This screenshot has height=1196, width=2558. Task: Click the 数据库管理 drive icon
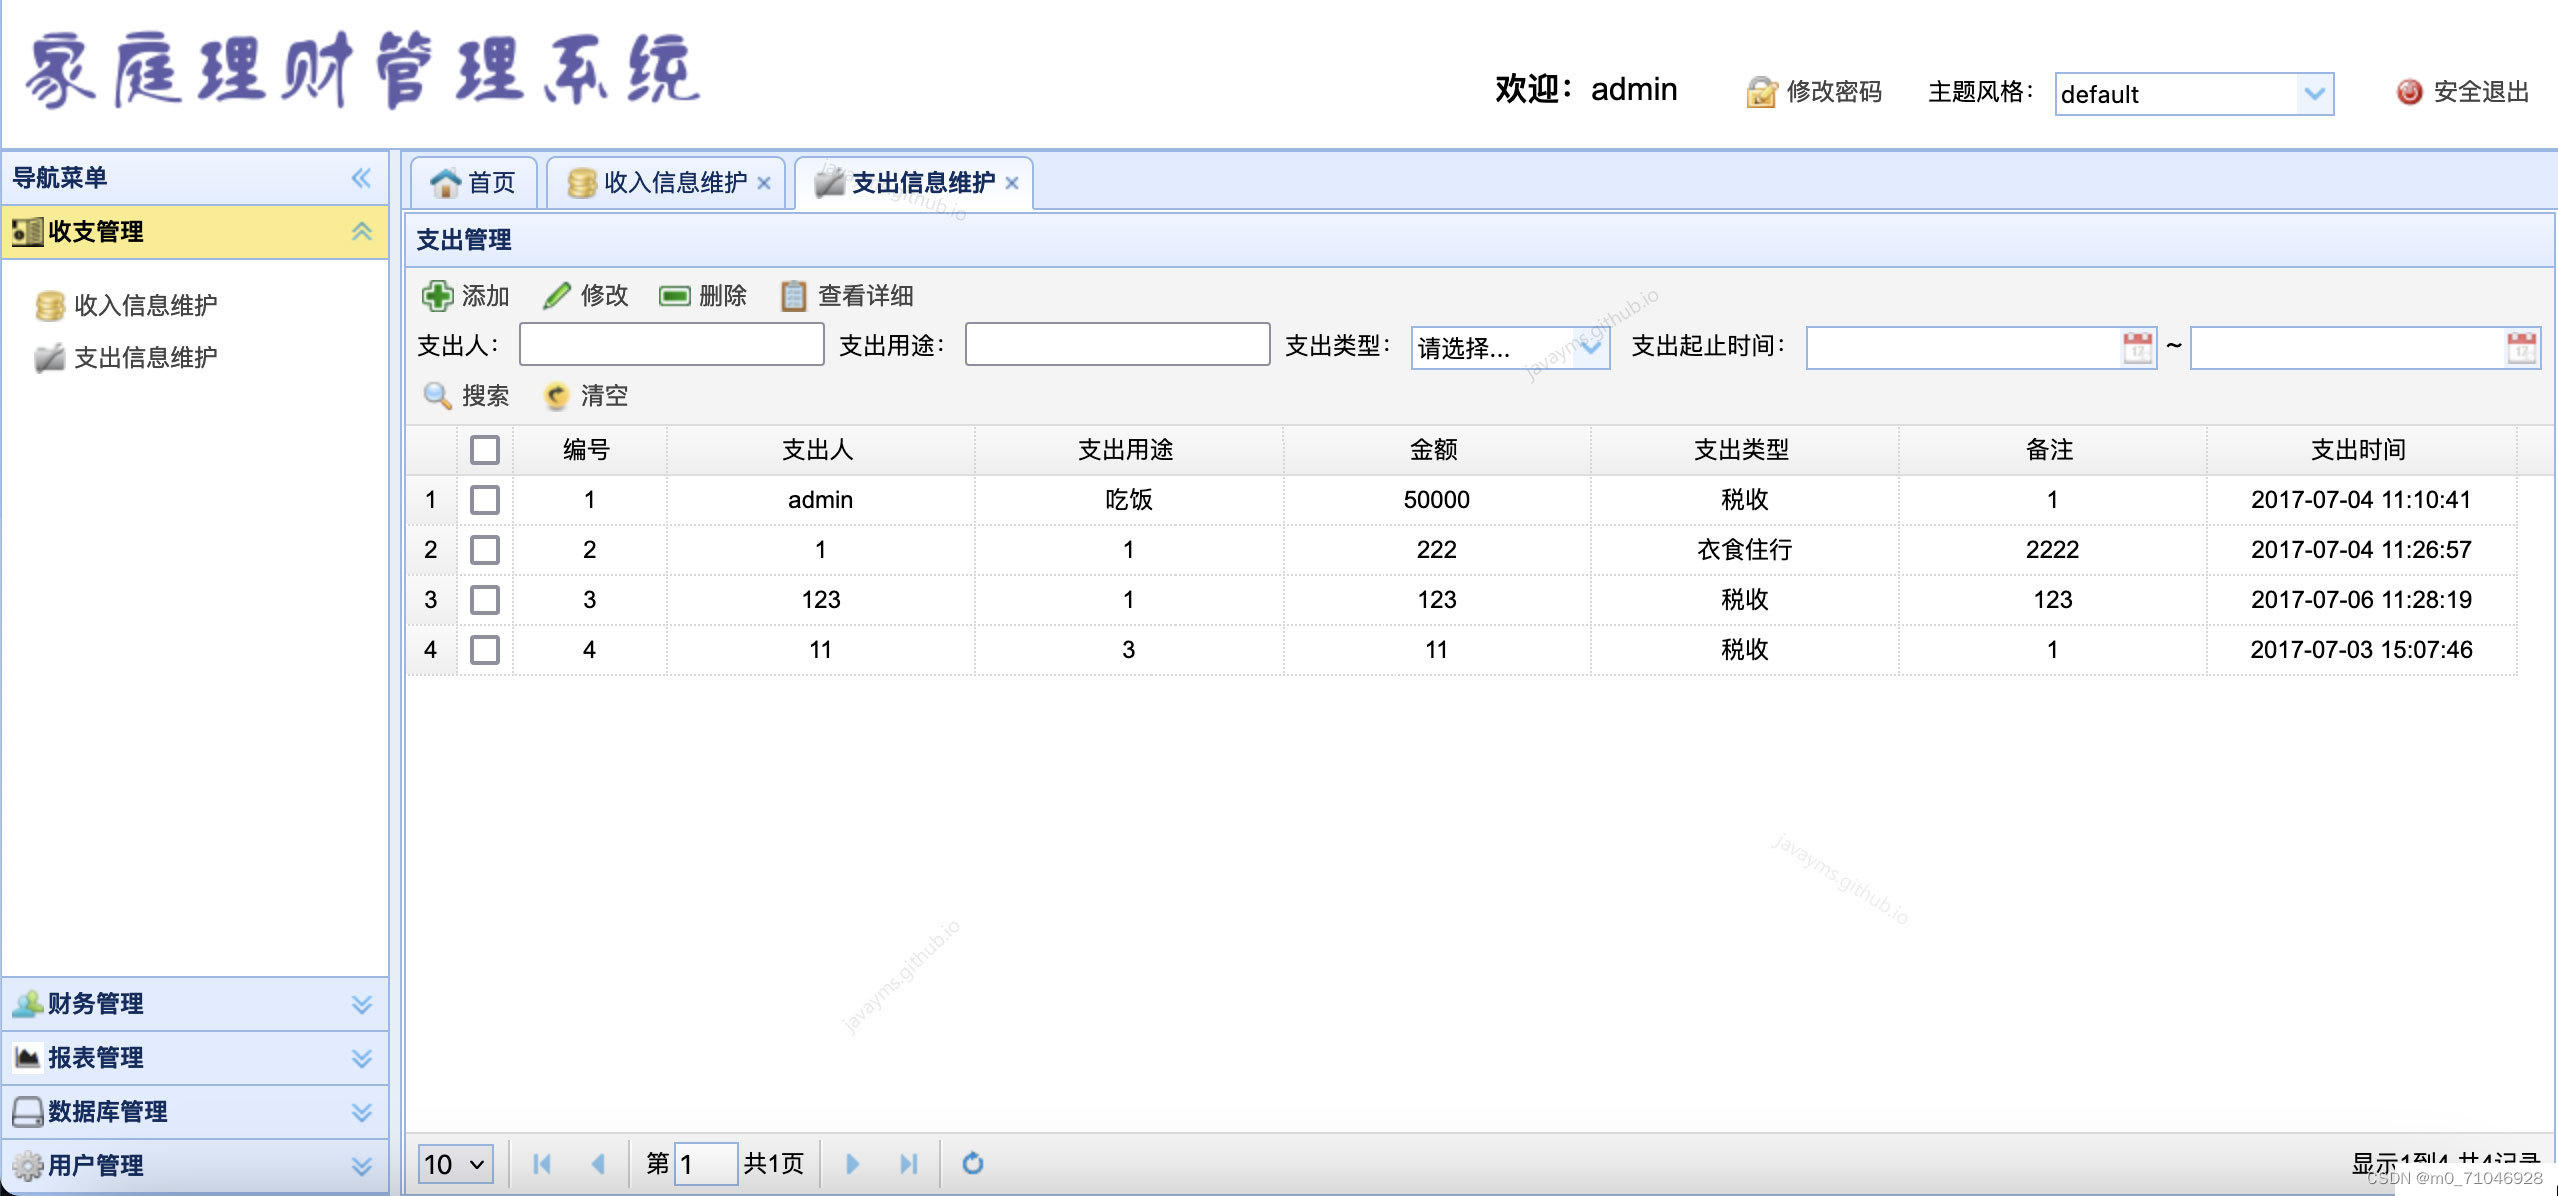click(x=27, y=1112)
